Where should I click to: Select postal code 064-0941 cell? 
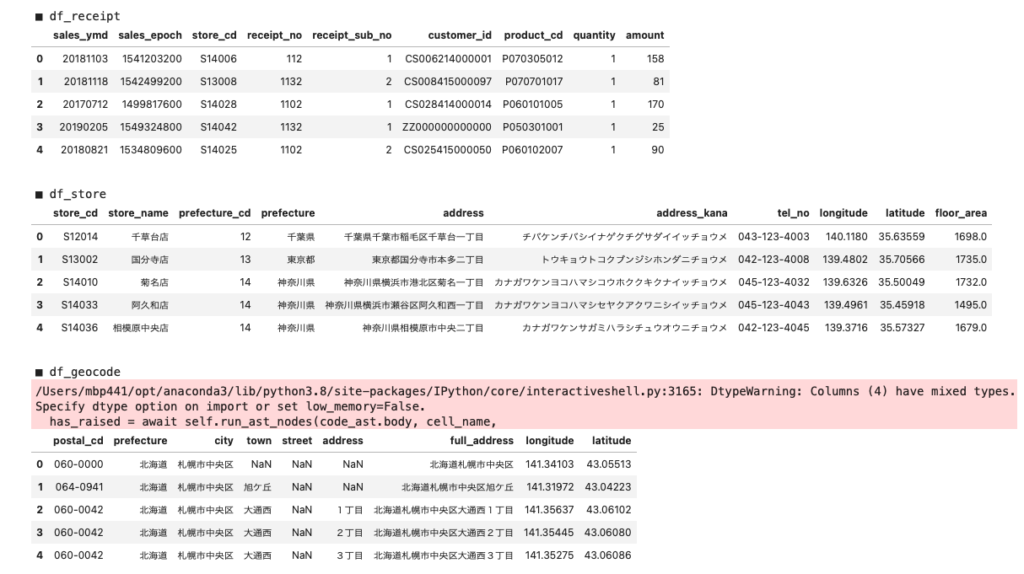(78, 487)
